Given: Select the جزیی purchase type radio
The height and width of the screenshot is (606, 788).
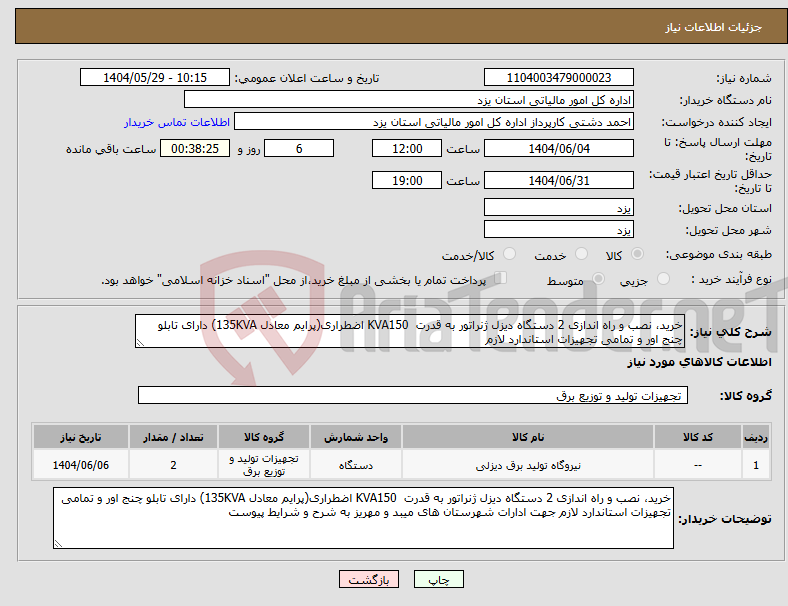Looking at the screenshot, I should click(663, 278).
